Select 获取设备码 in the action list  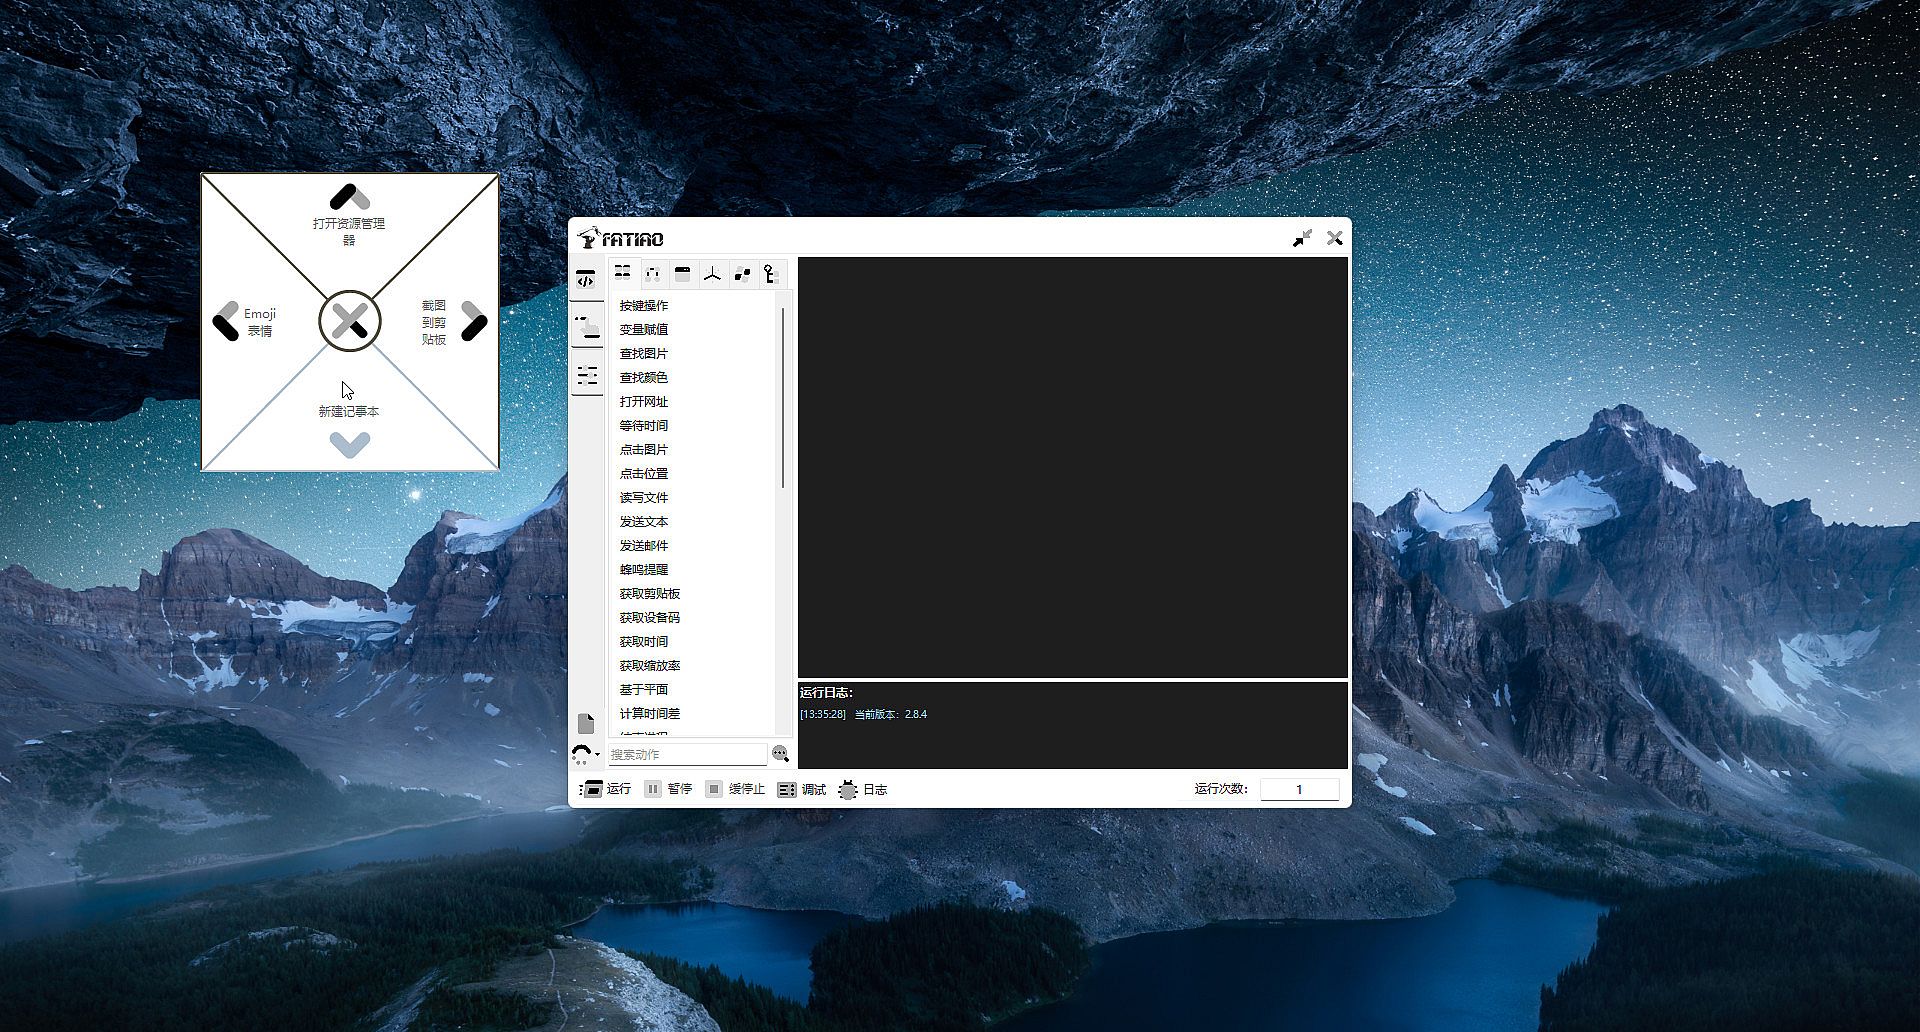[649, 618]
